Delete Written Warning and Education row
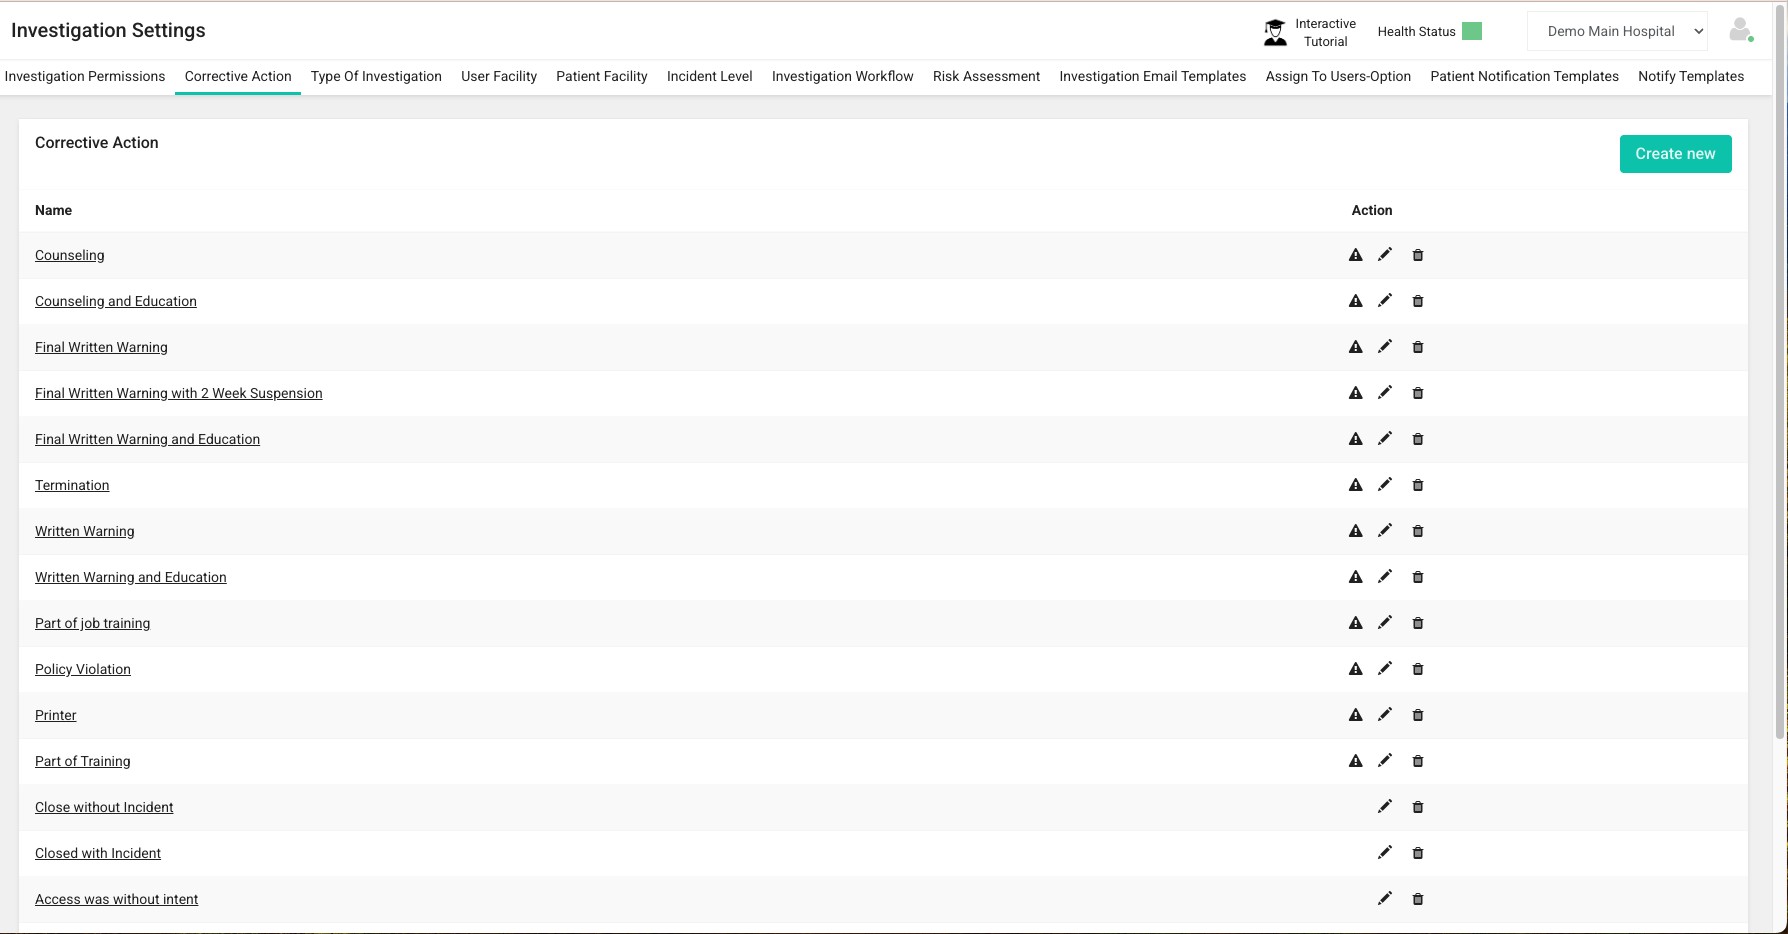 [1417, 577]
